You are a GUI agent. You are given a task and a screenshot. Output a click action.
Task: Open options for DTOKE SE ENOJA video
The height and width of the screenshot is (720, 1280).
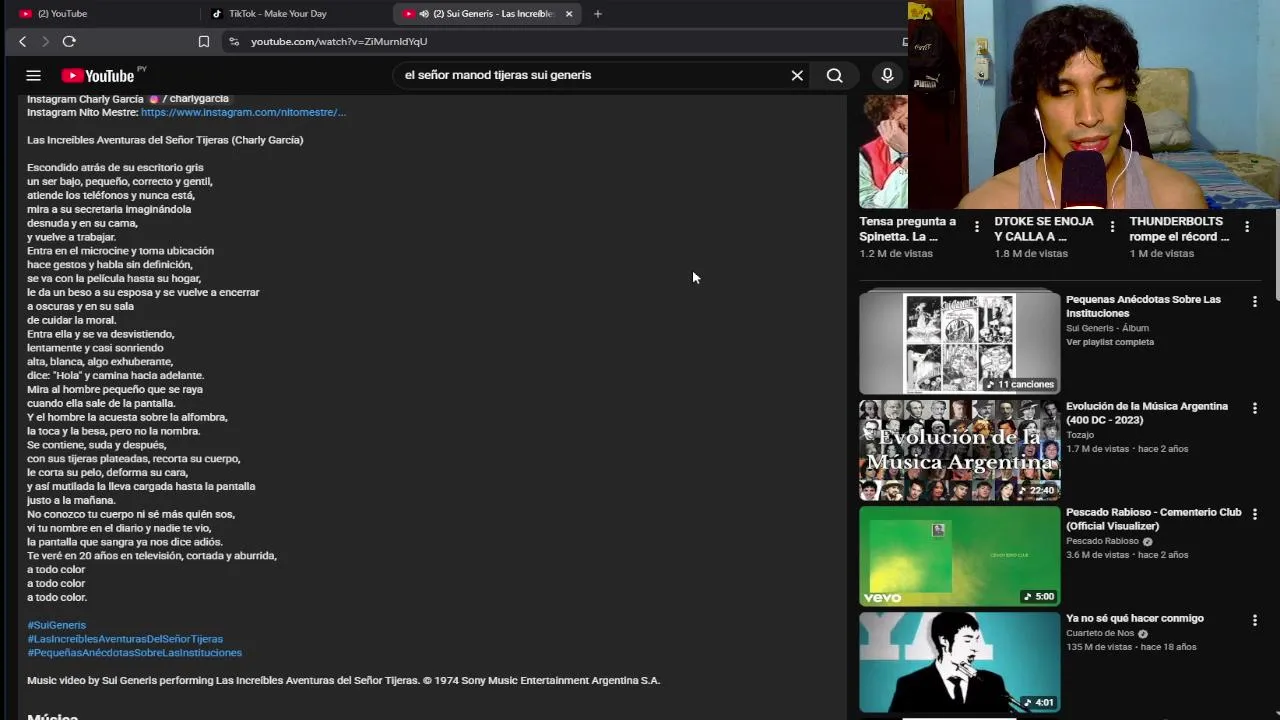[1112, 227]
